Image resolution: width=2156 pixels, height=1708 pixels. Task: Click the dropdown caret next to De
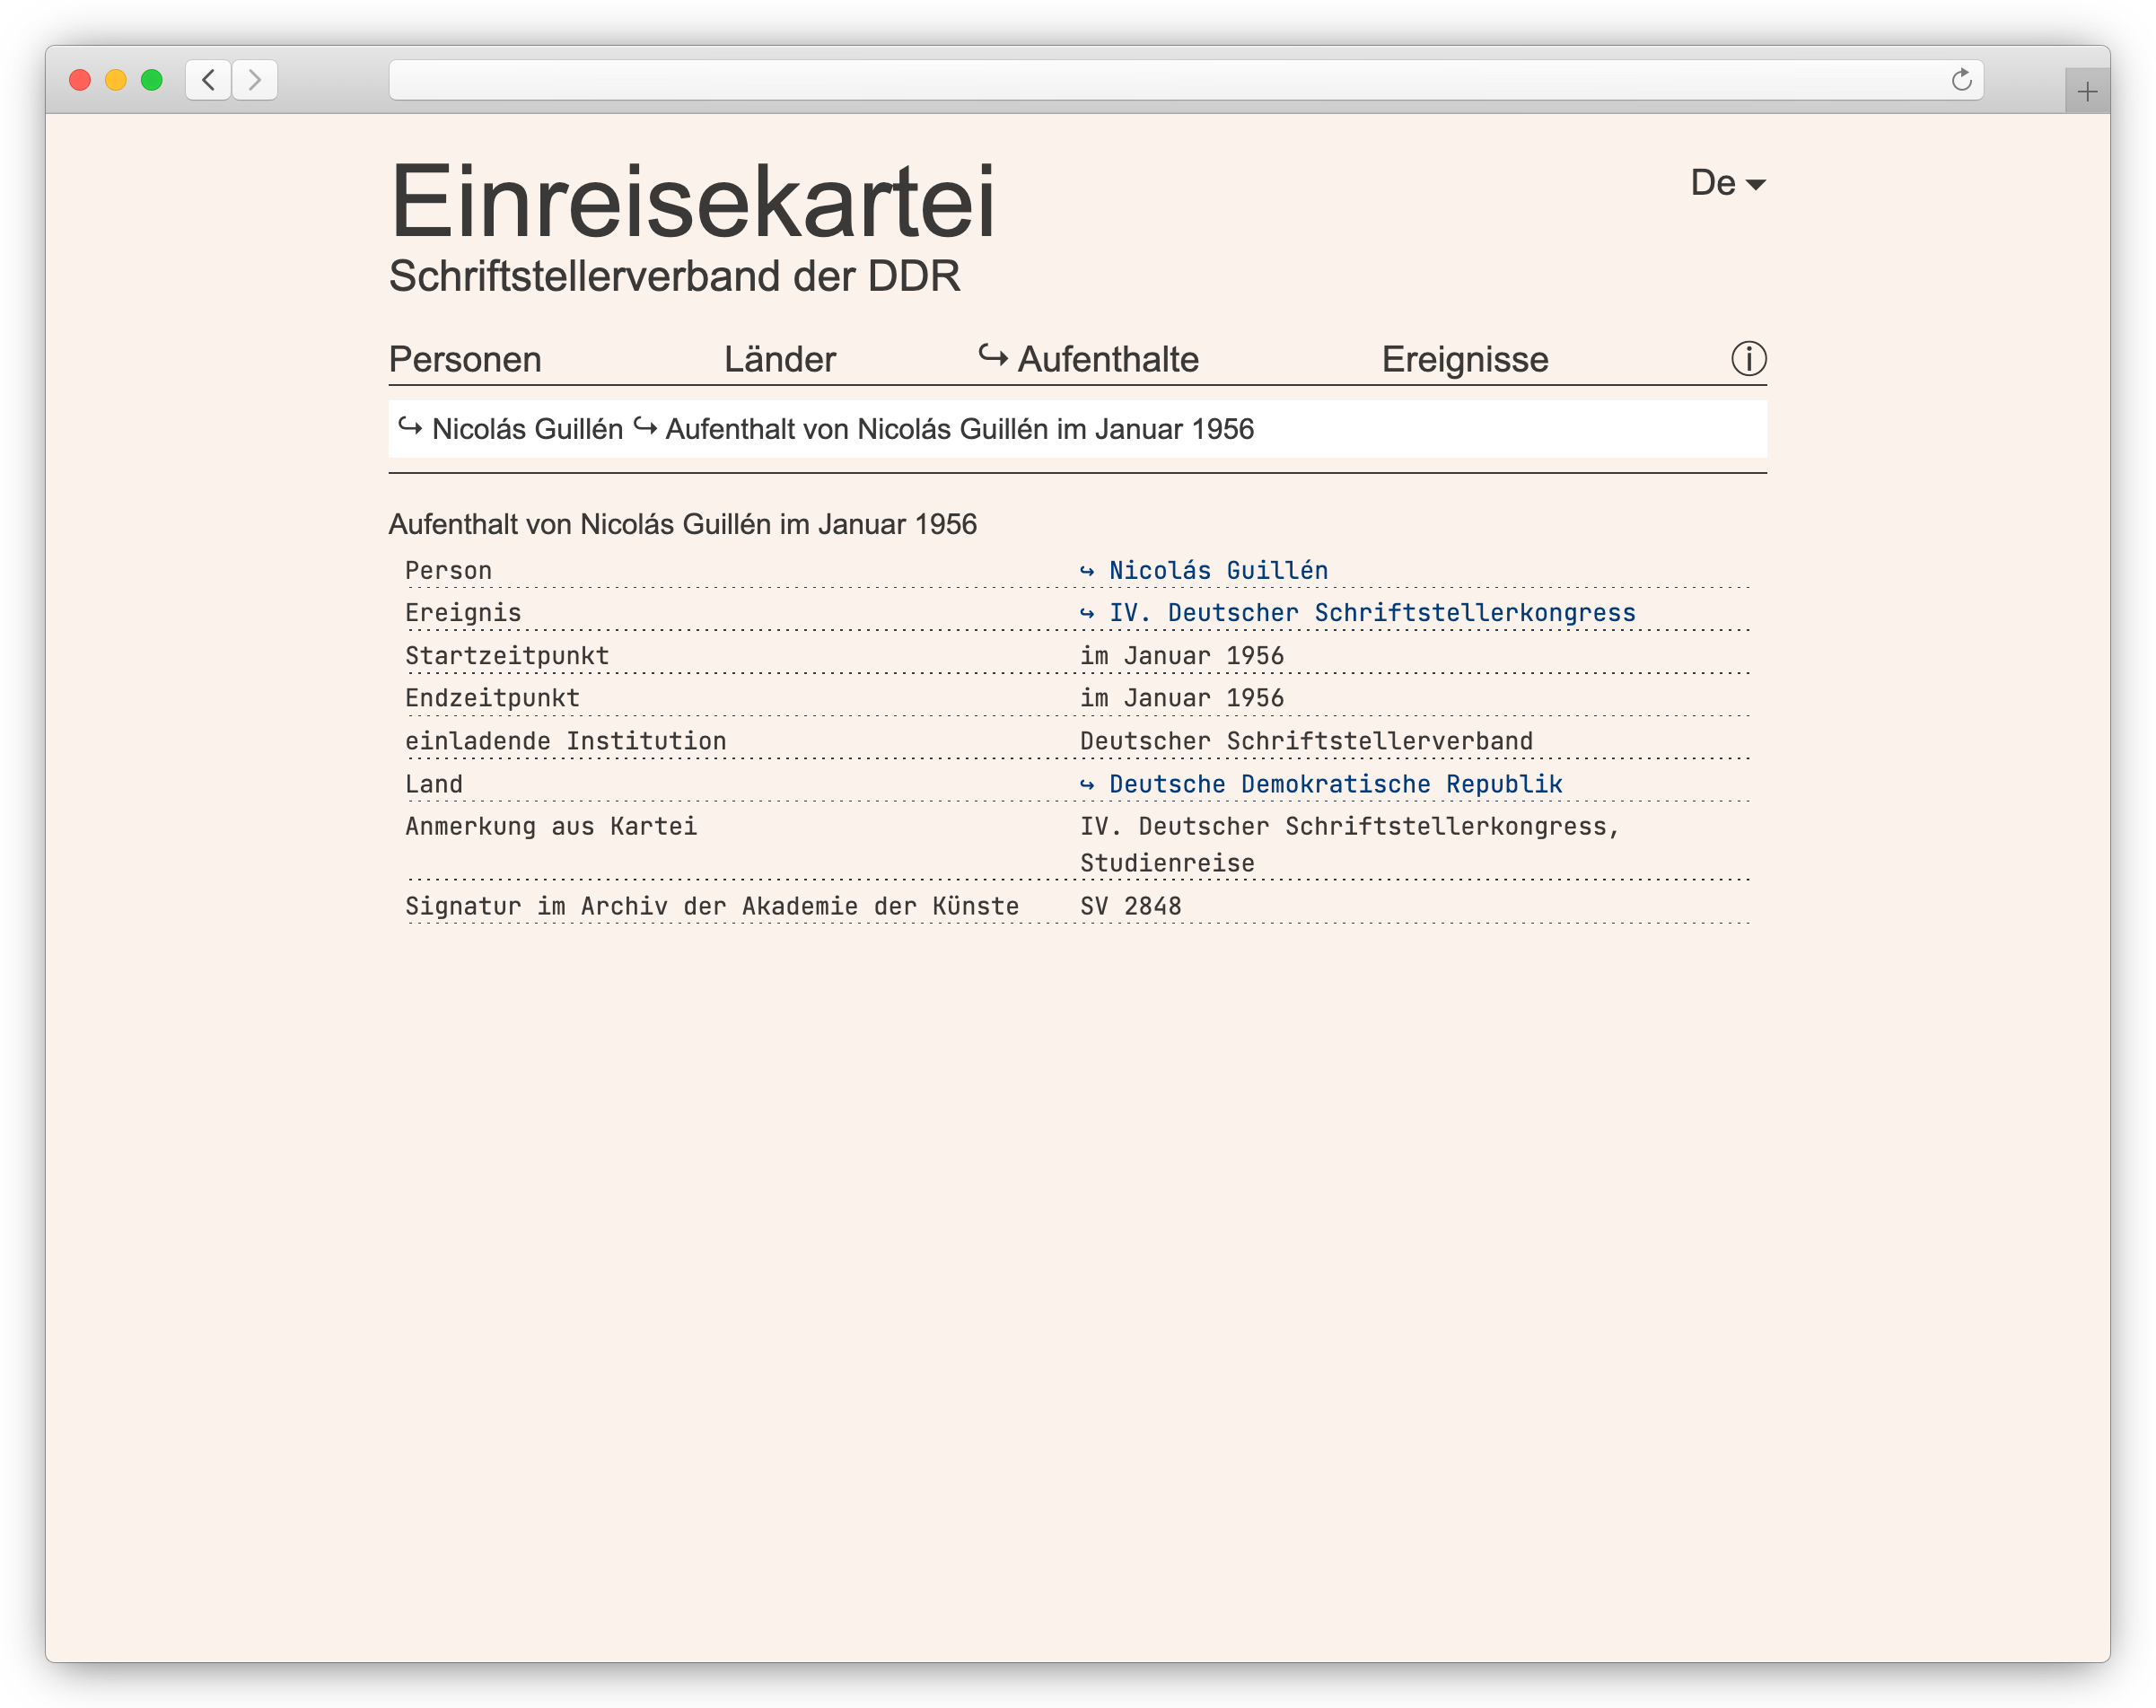[x=1755, y=185]
